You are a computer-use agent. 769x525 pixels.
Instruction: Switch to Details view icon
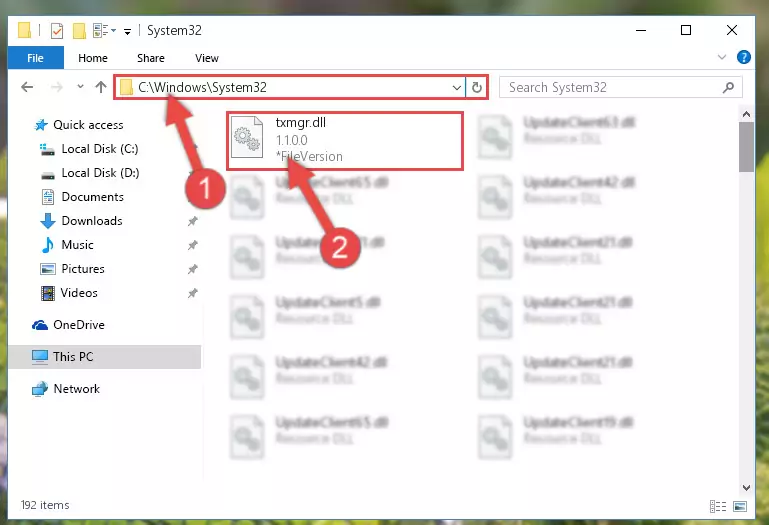(718, 506)
